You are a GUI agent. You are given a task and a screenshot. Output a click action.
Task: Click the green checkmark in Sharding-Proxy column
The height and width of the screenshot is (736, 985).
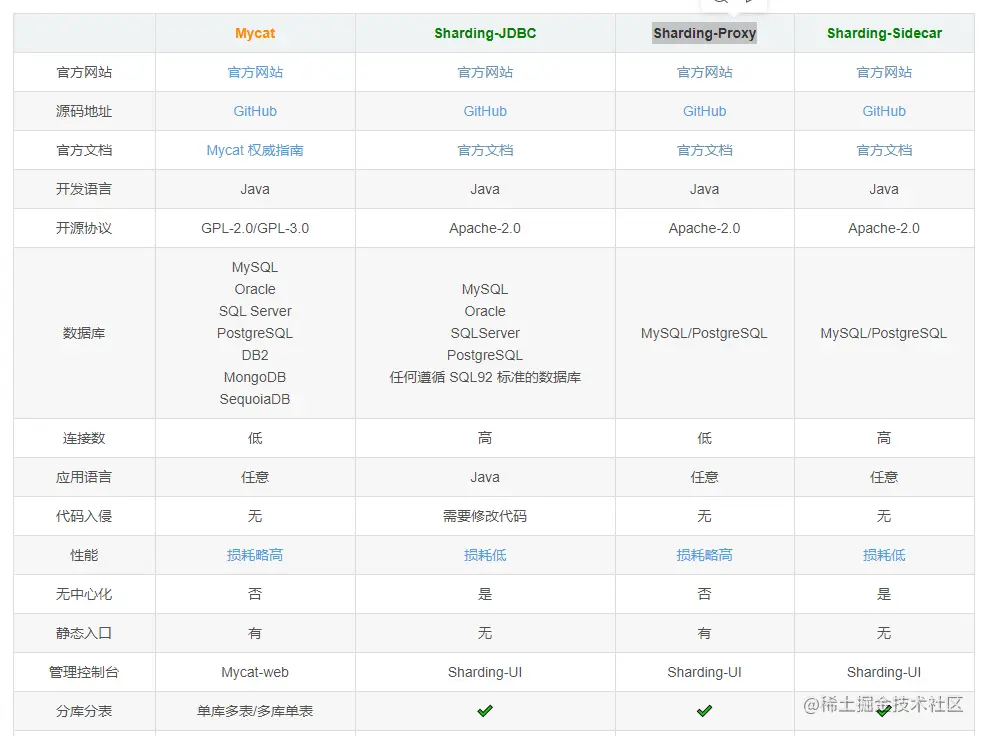(x=704, y=711)
